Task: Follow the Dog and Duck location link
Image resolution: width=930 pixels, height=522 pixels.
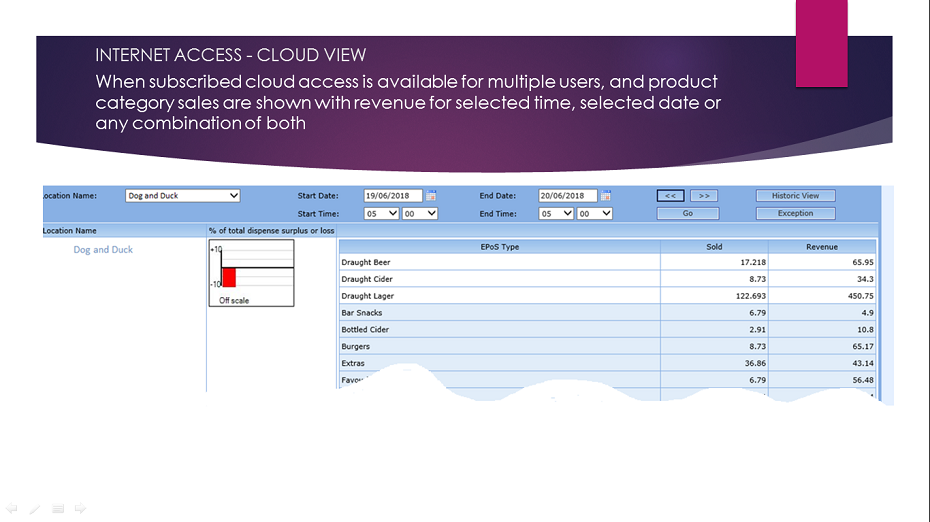Action: [103, 250]
